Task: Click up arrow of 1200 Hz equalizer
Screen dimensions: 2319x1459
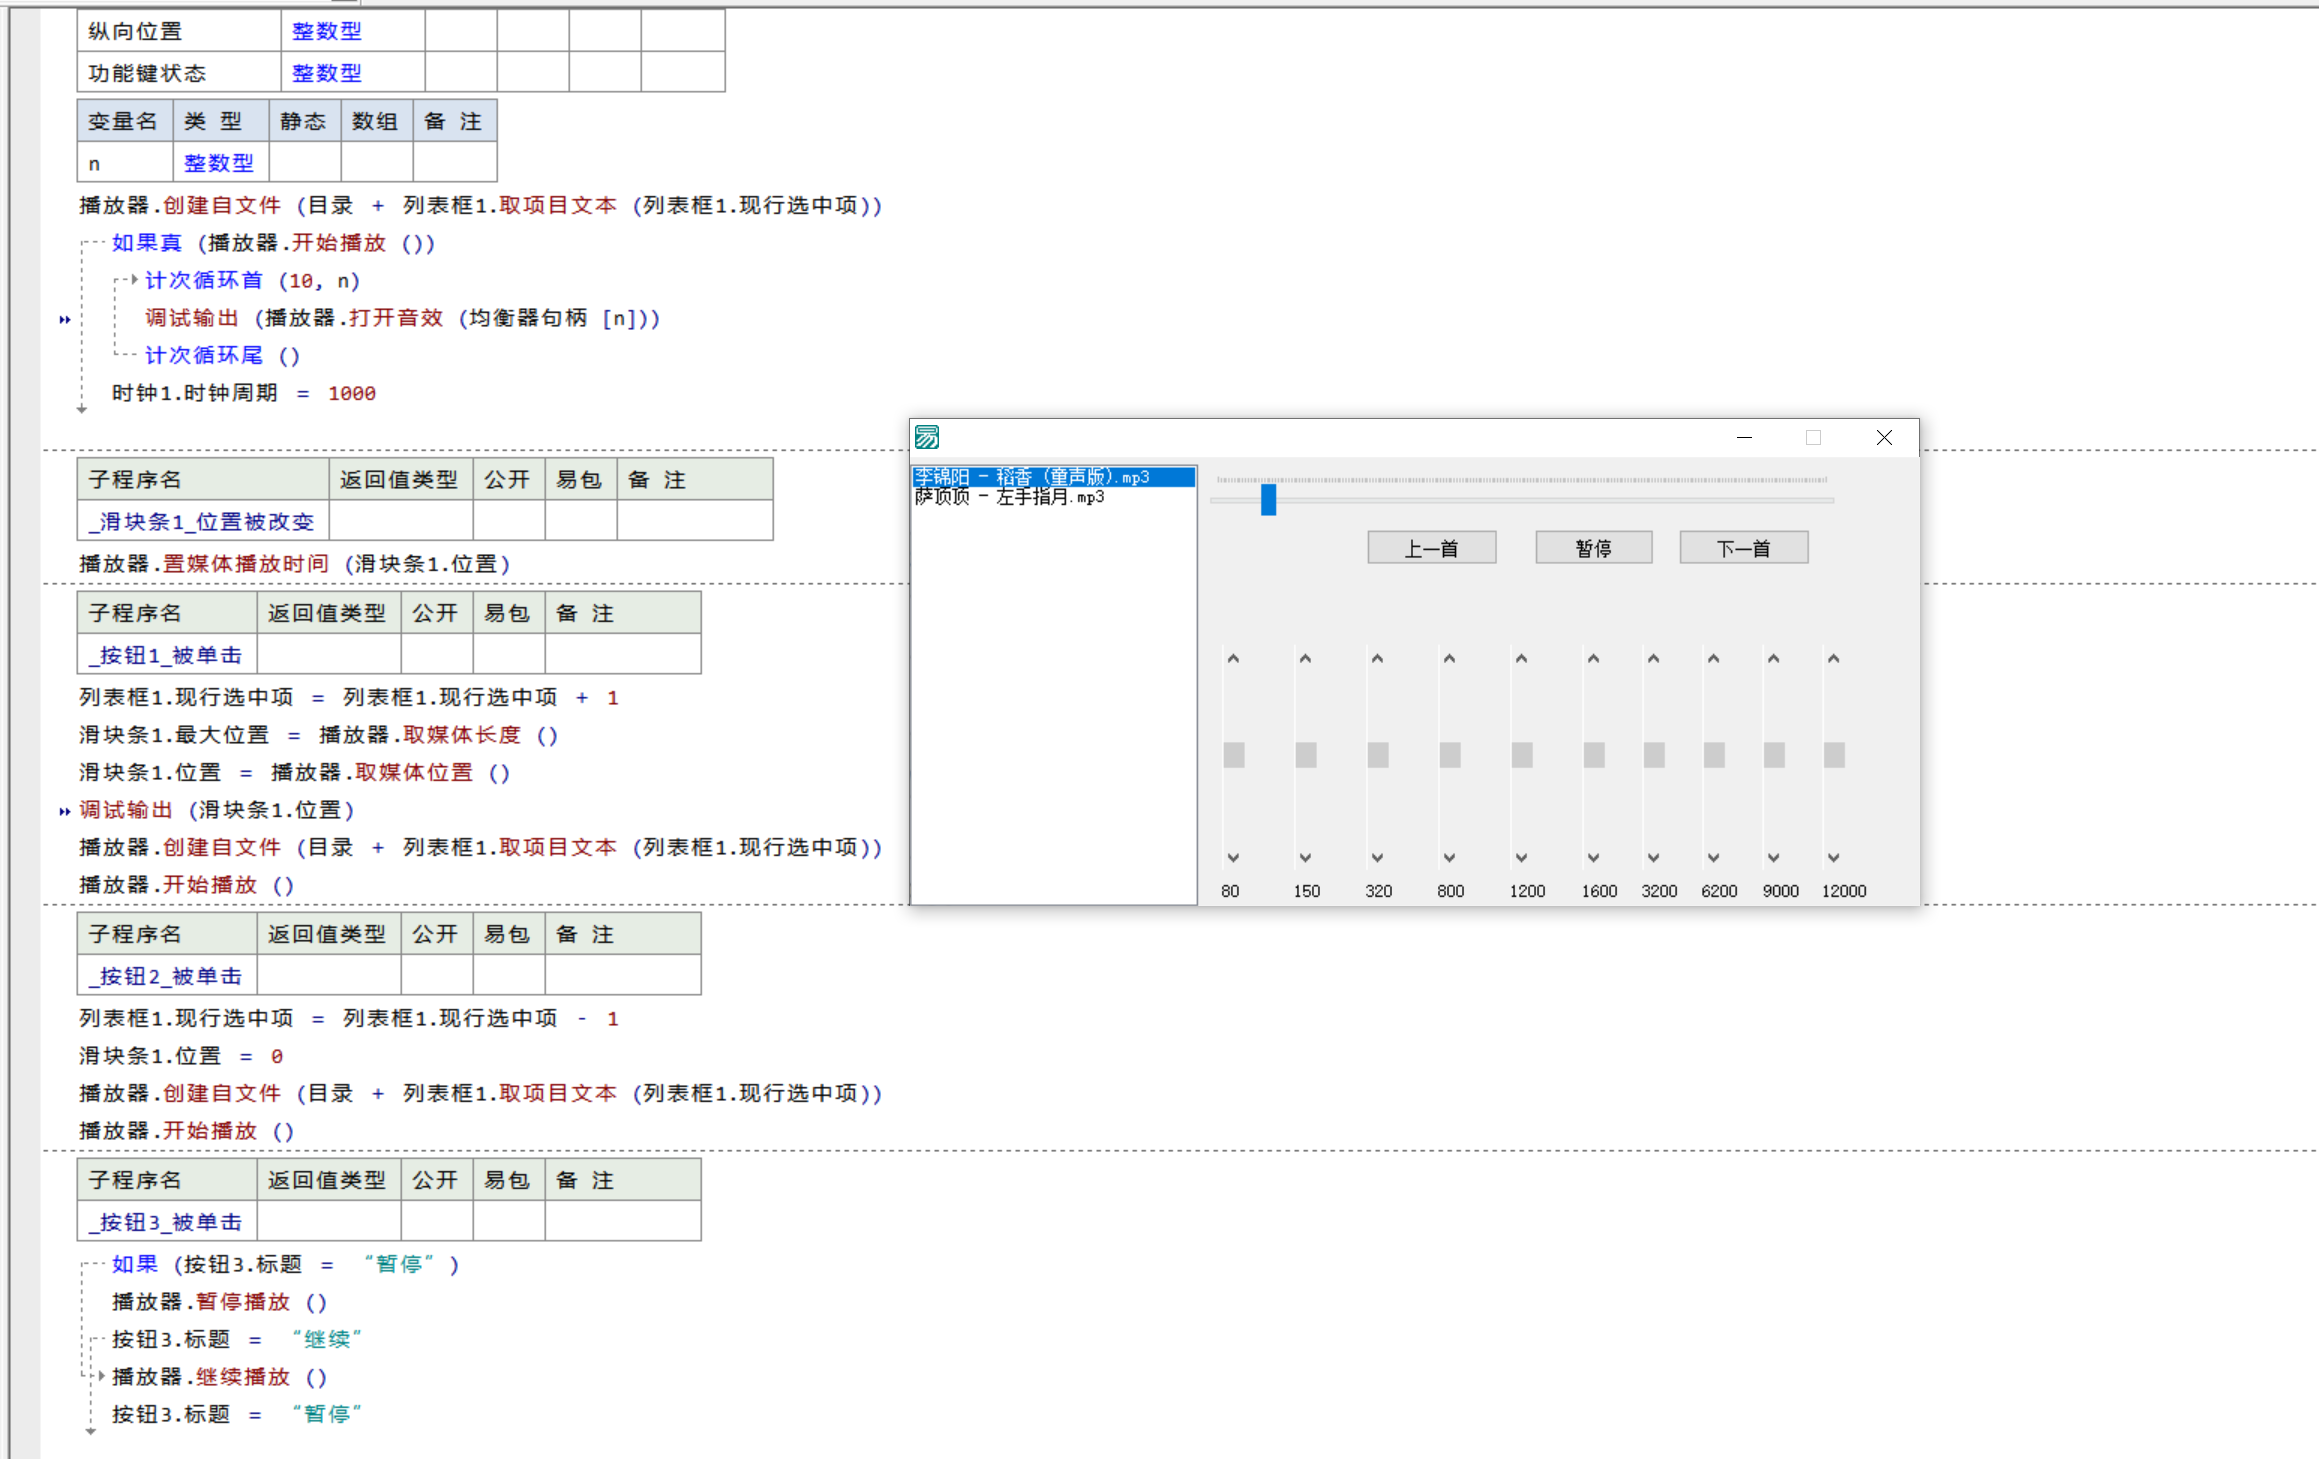Action: tap(1521, 659)
